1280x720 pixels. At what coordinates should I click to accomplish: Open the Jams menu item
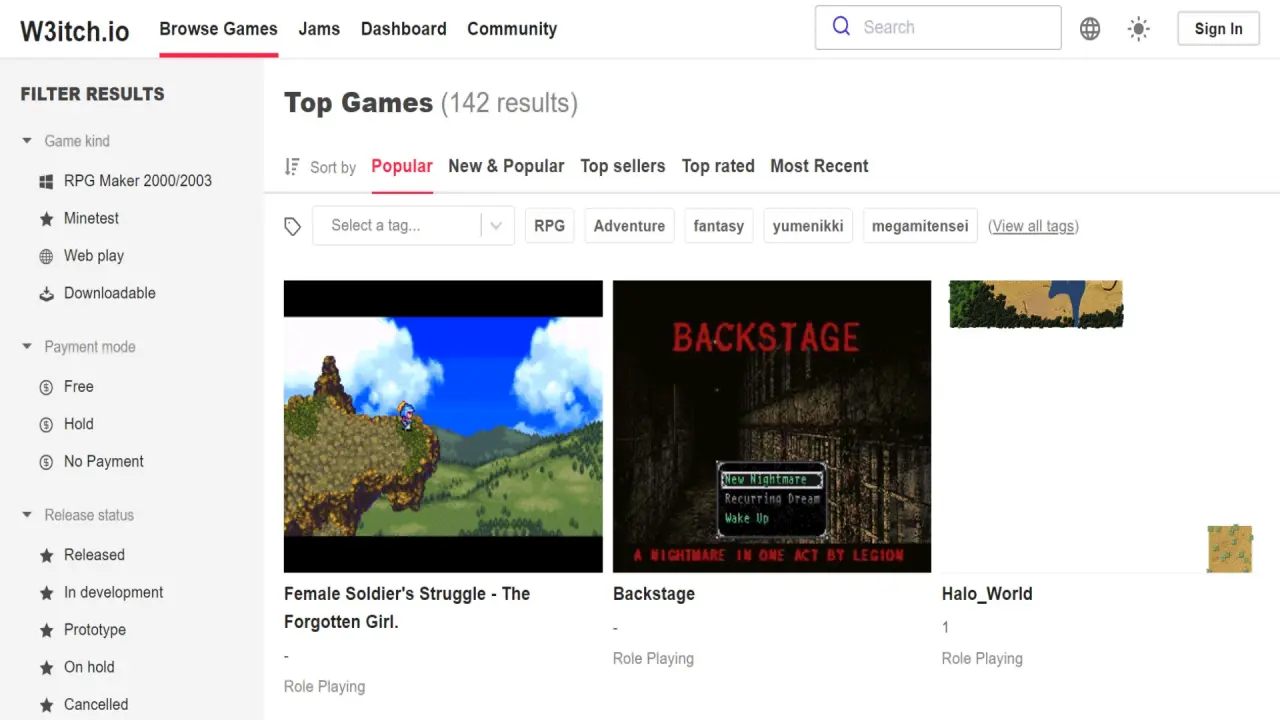(319, 29)
